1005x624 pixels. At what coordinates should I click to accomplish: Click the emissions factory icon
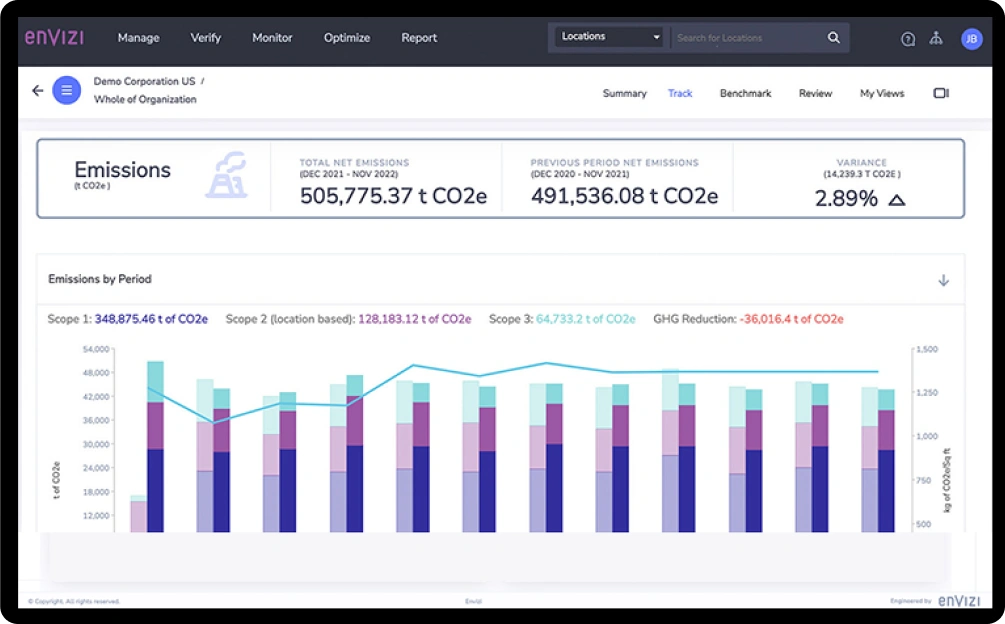pyautogui.click(x=227, y=174)
